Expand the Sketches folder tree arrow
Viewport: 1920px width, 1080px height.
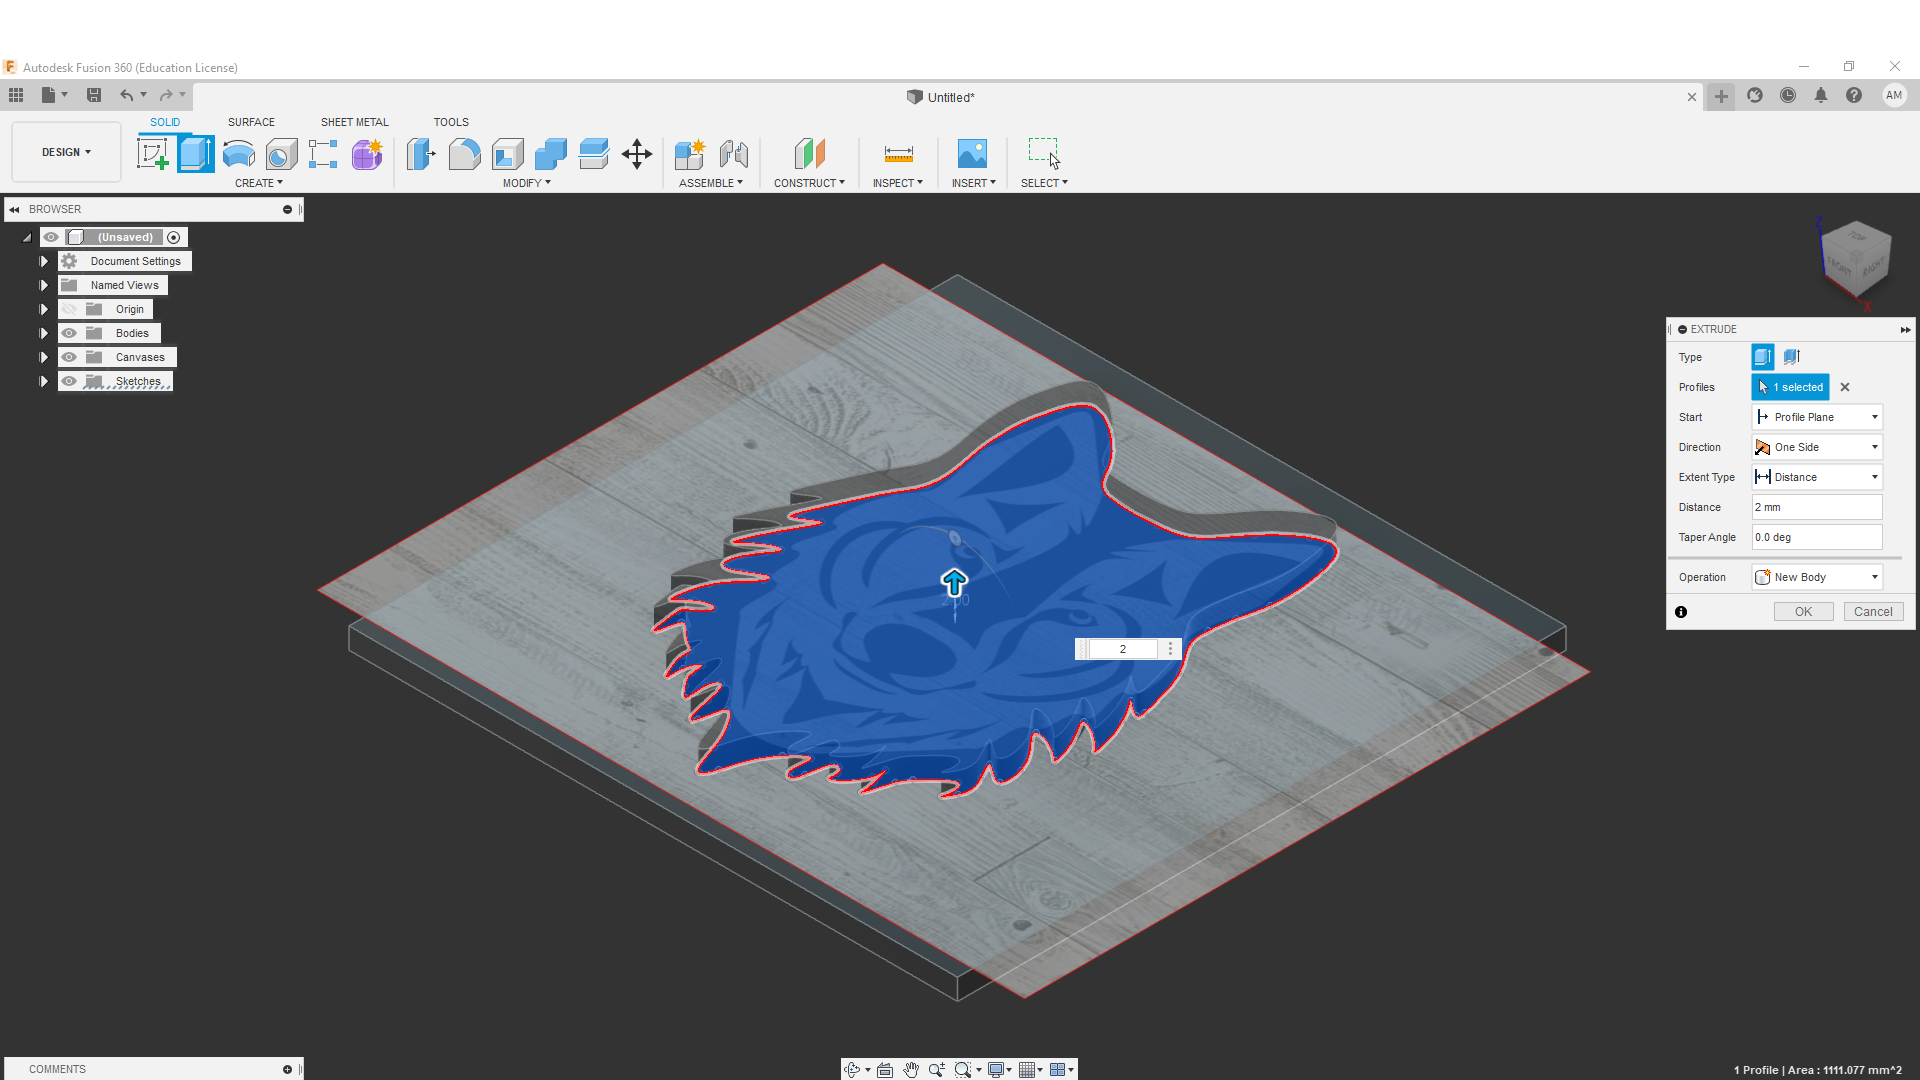(x=43, y=381)
